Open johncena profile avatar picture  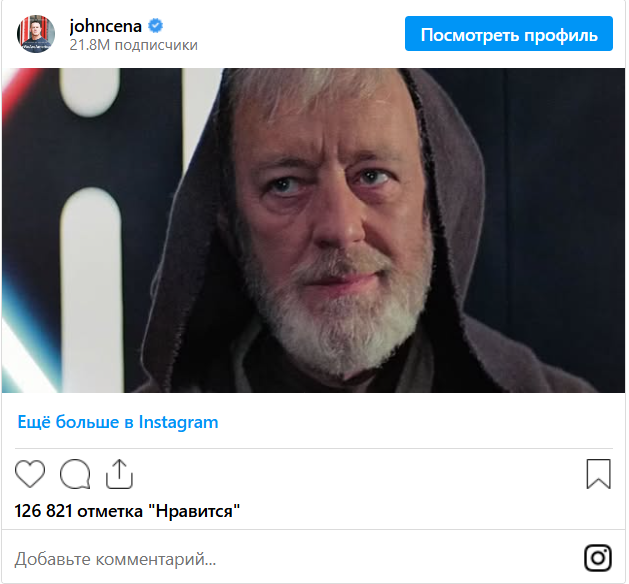click(x=36, y=34)
